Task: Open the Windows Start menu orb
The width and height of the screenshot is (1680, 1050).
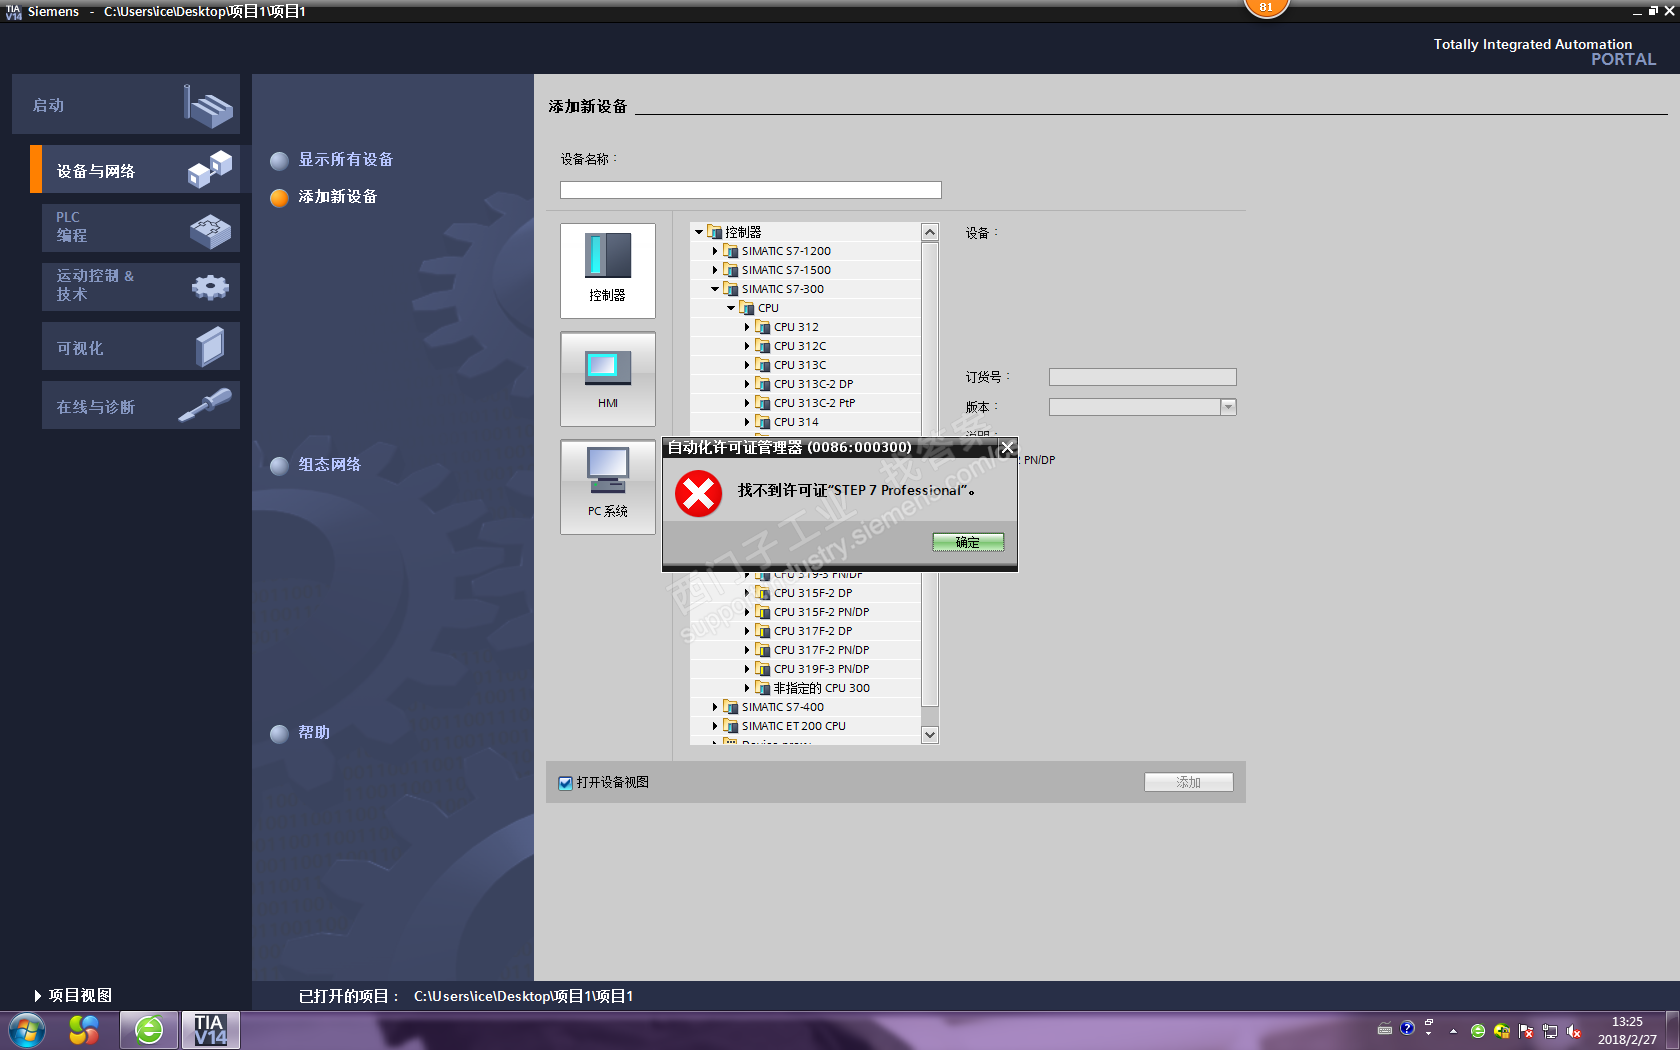Action: (27, 1030)
